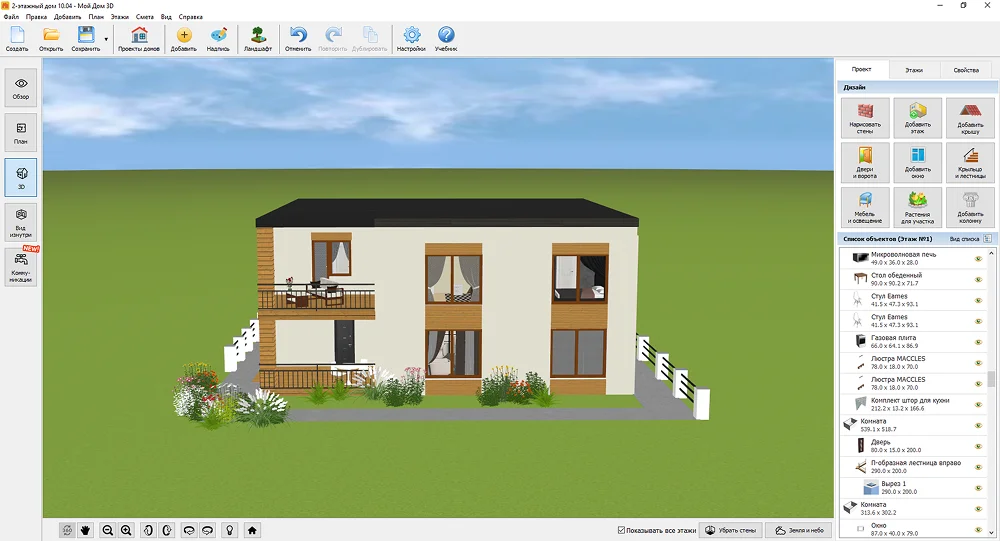The width and height of the screenshot is (1000, 541).
Task: Click Добавить крышу roof tool
Action: tap(970, 118)
